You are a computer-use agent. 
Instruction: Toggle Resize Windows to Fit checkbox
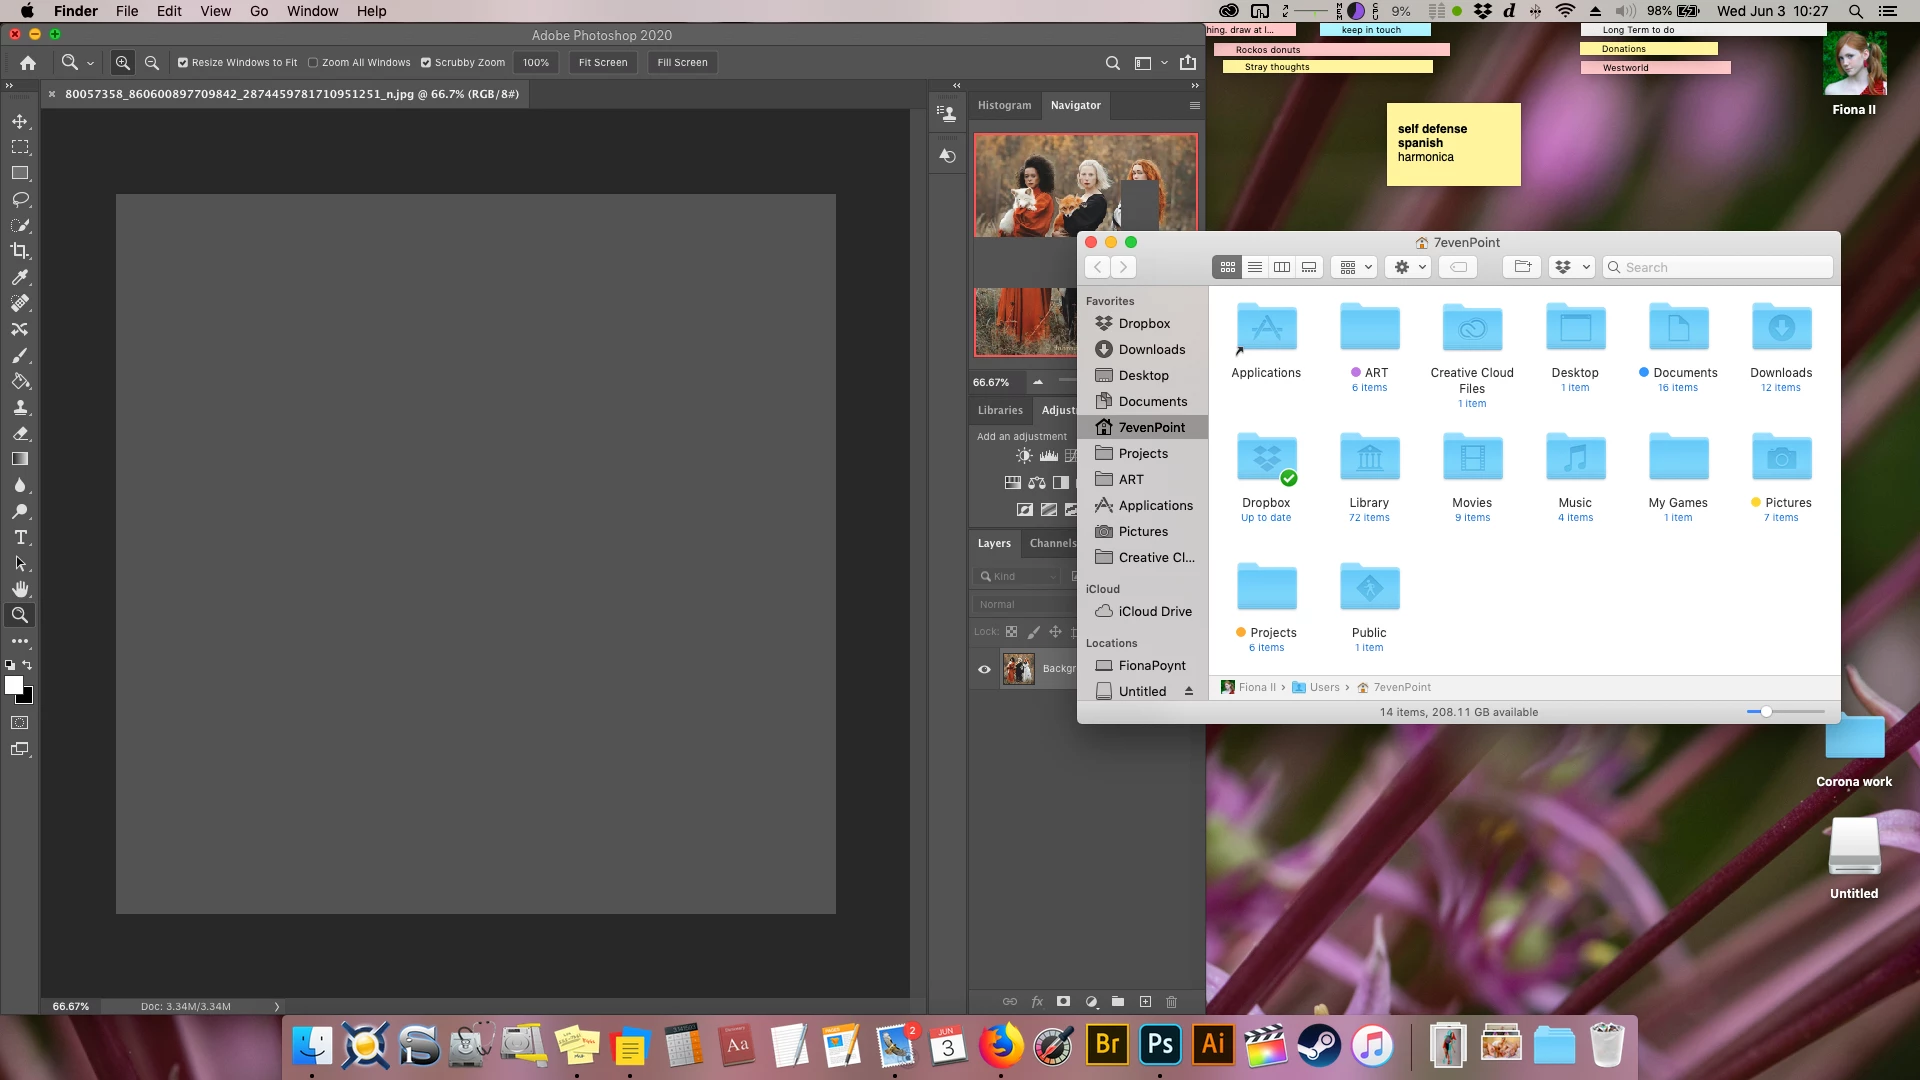pos(183,62)
